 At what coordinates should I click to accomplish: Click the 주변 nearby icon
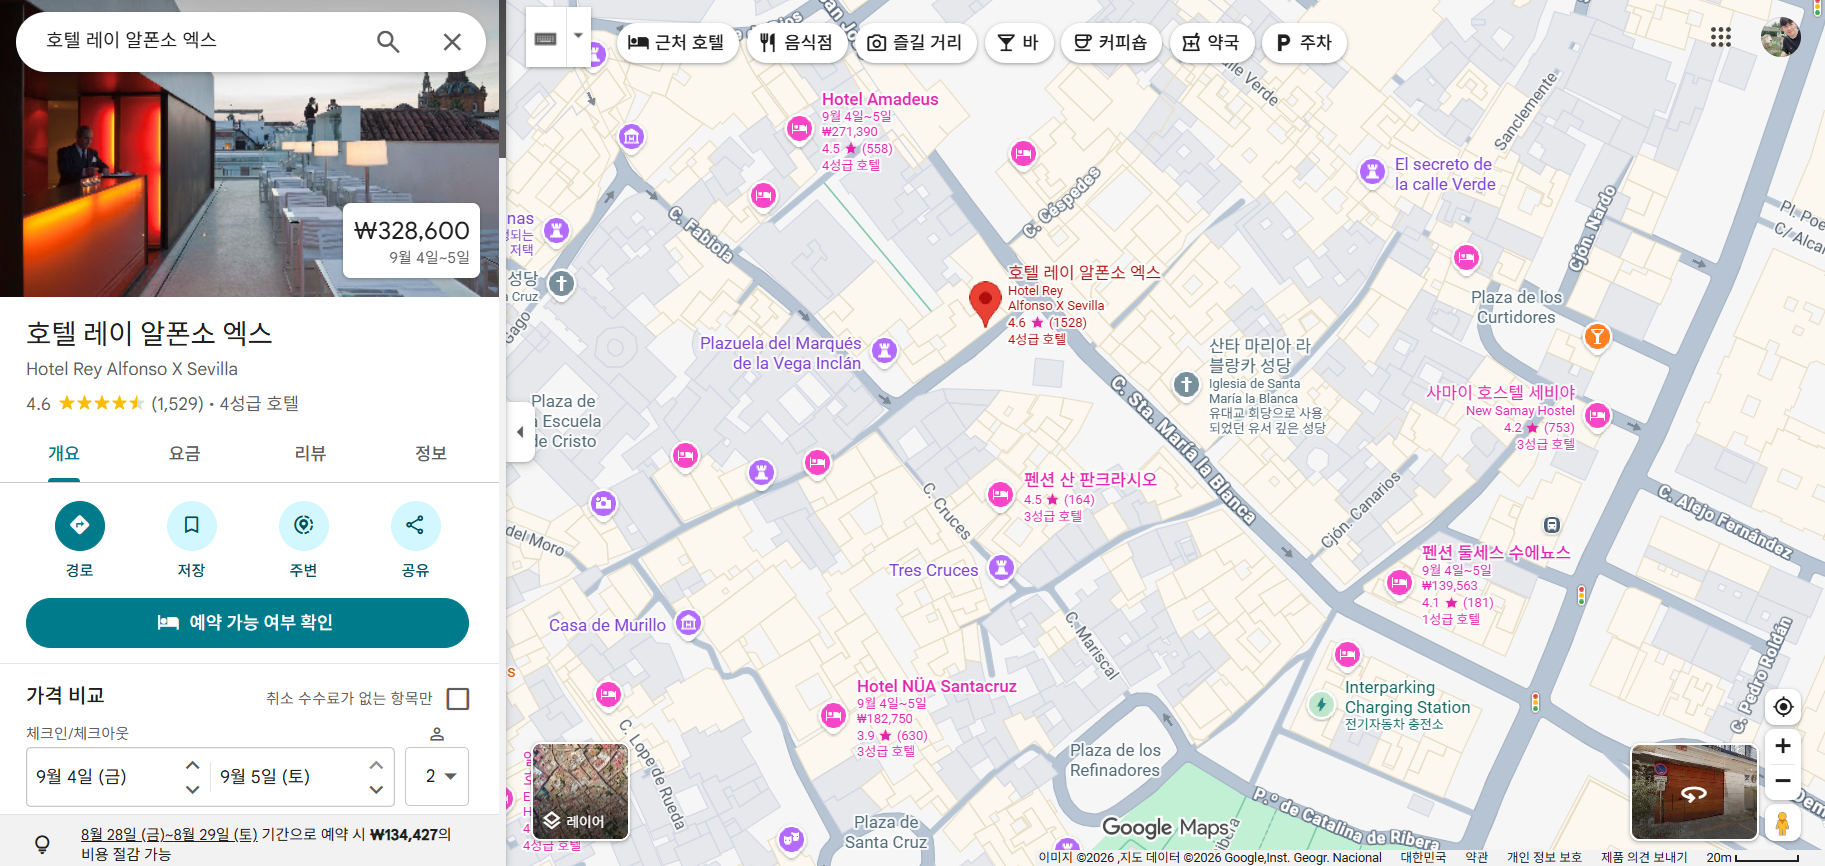click(x=304, y=525)
